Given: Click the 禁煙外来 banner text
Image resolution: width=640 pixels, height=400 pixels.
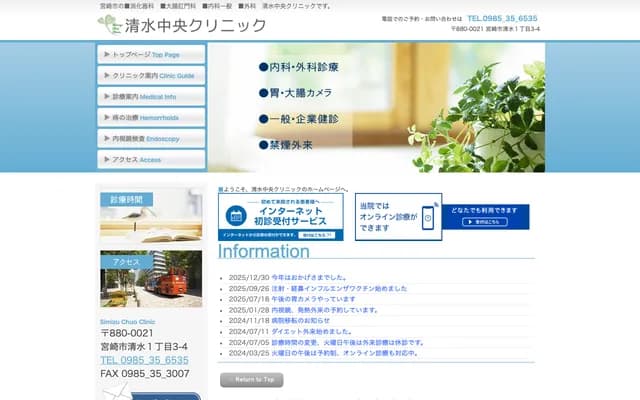Looking at the screenshot, I should tap(286, 145).
